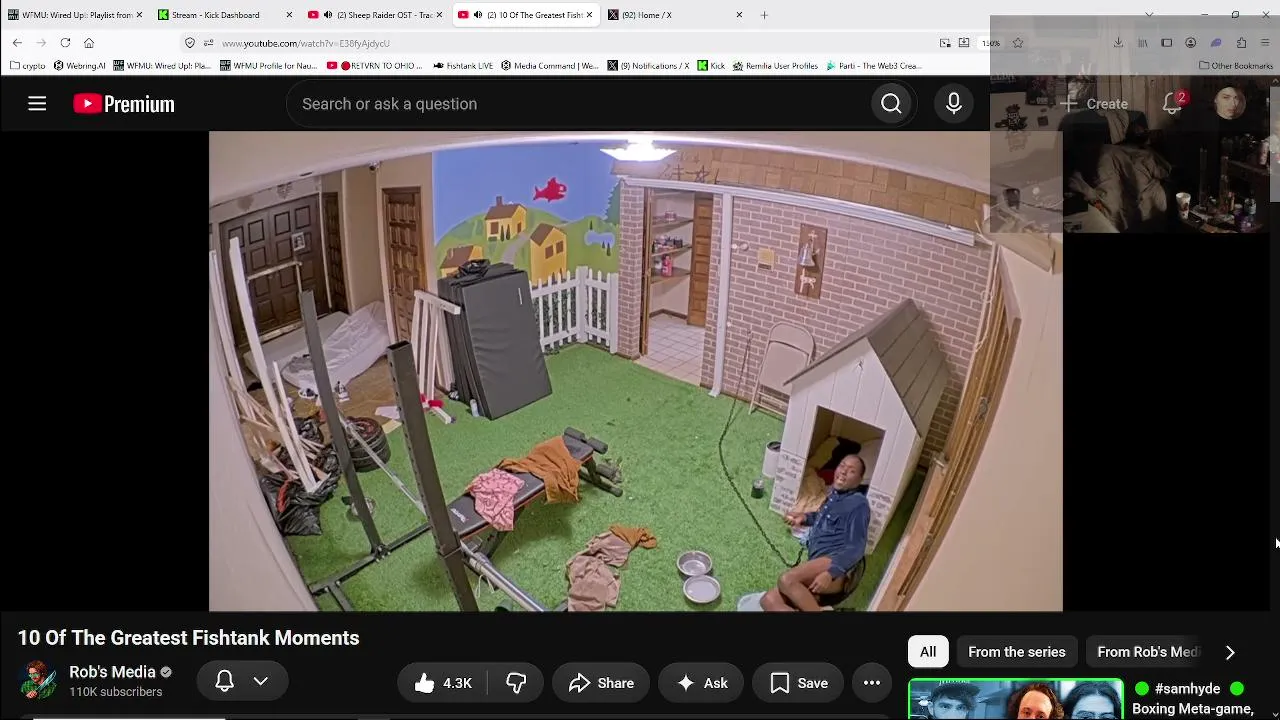Open the browser account icon in toolbar

coord(1190,43)
